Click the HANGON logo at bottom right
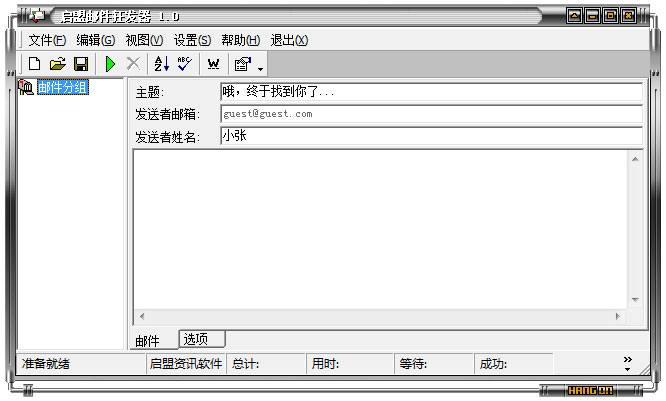Viewport: 666px width, 401px height. [x=590, y=390]
